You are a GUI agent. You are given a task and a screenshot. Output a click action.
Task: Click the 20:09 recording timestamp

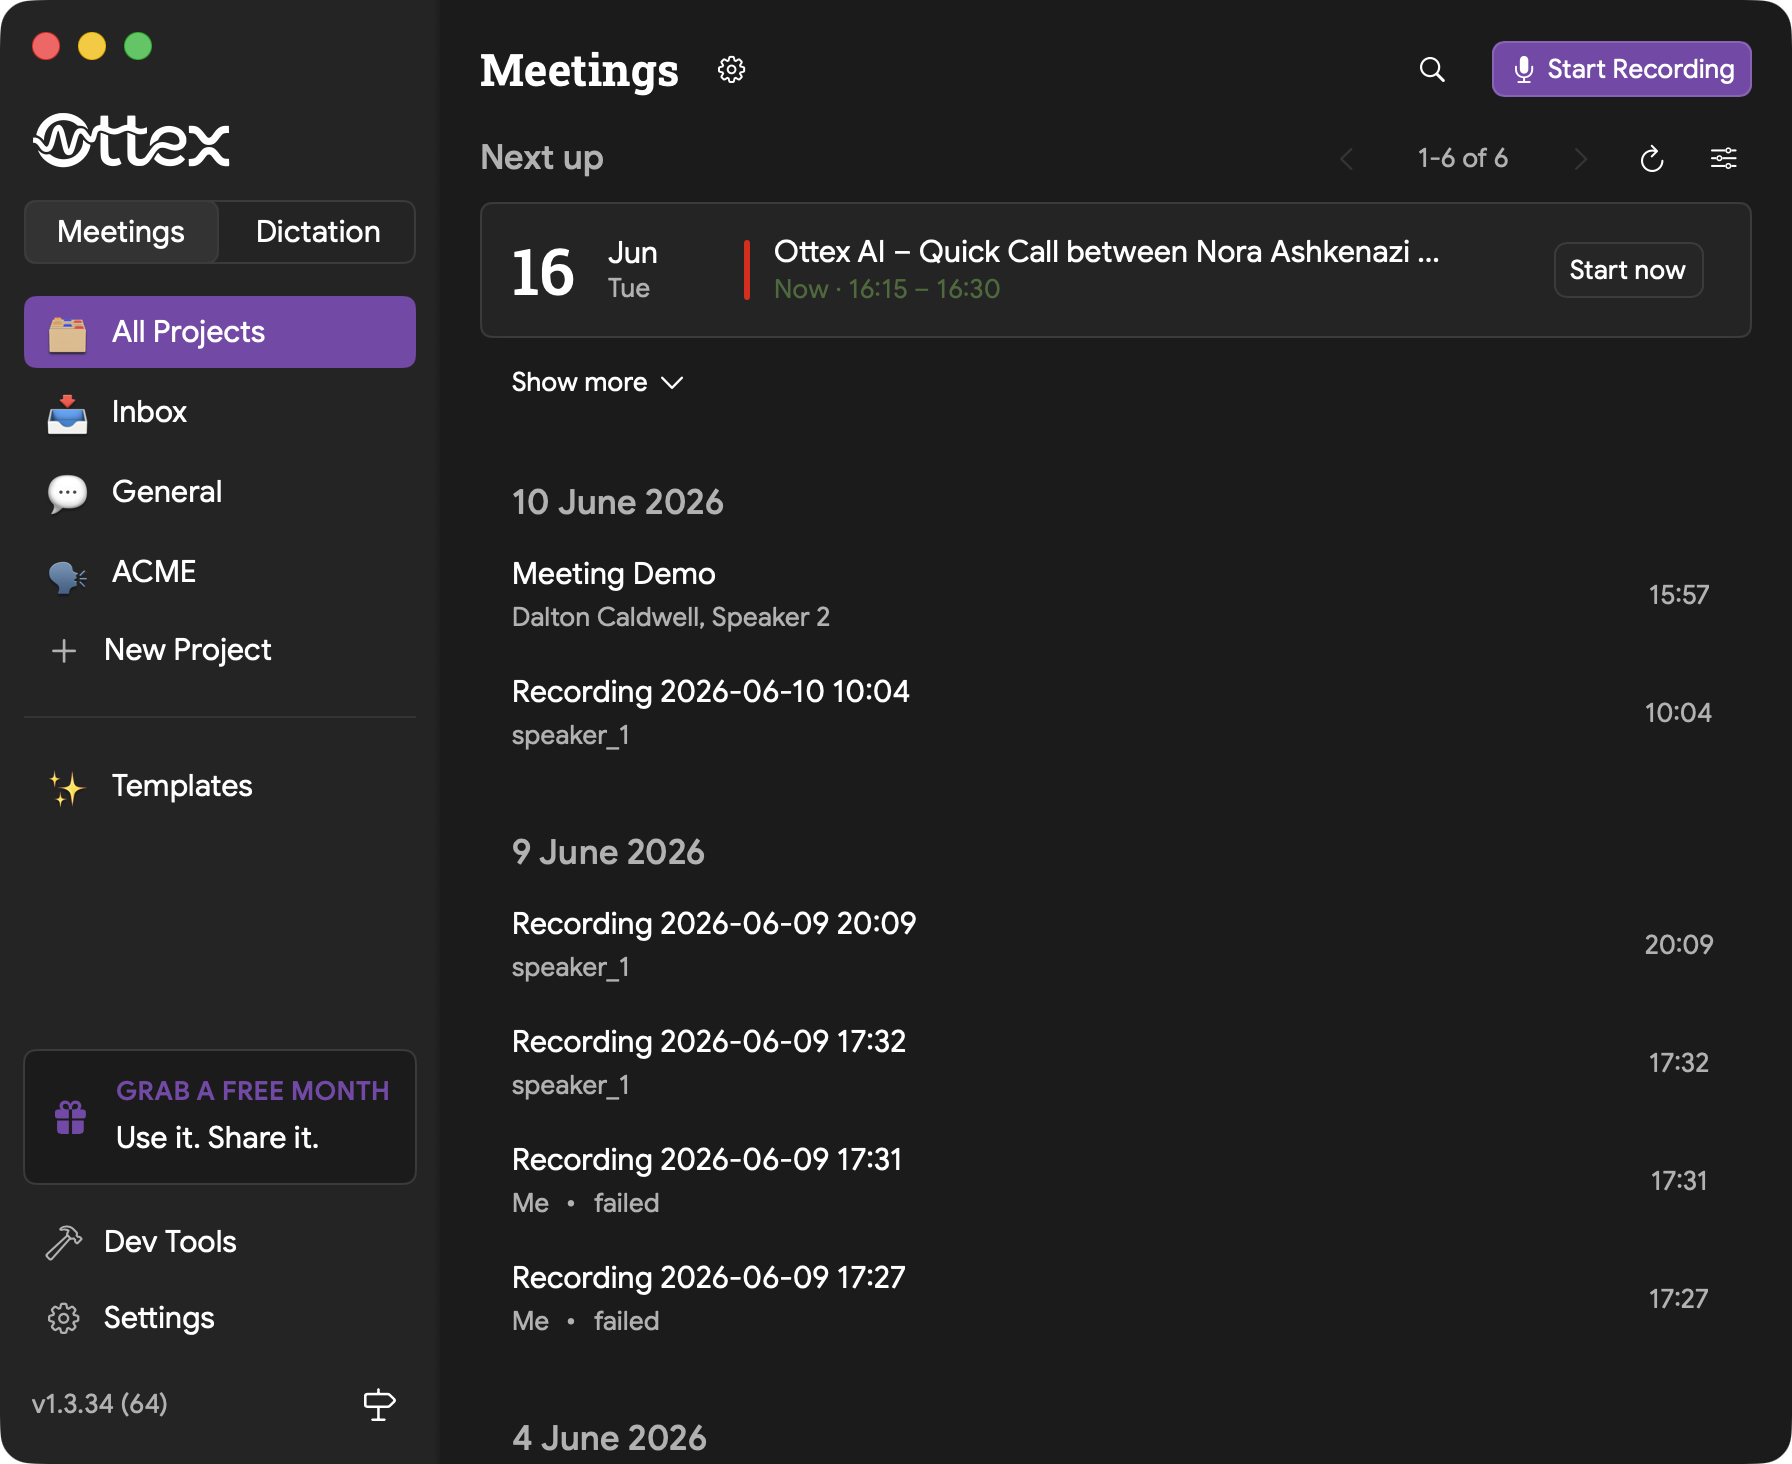(1679, 945)
